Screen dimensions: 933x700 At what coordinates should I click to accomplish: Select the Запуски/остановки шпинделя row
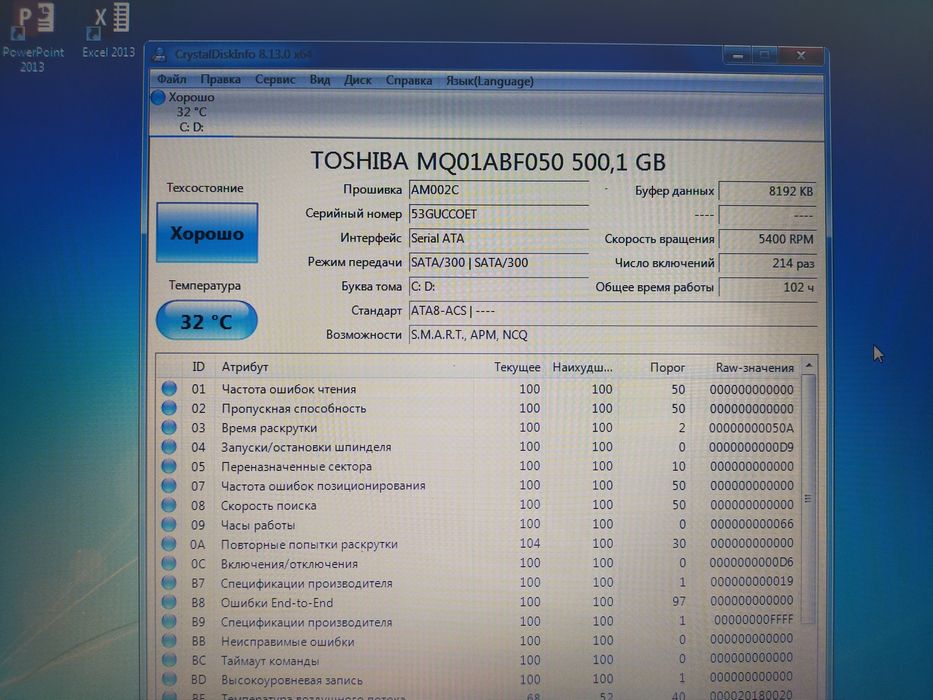click(478, 447)
